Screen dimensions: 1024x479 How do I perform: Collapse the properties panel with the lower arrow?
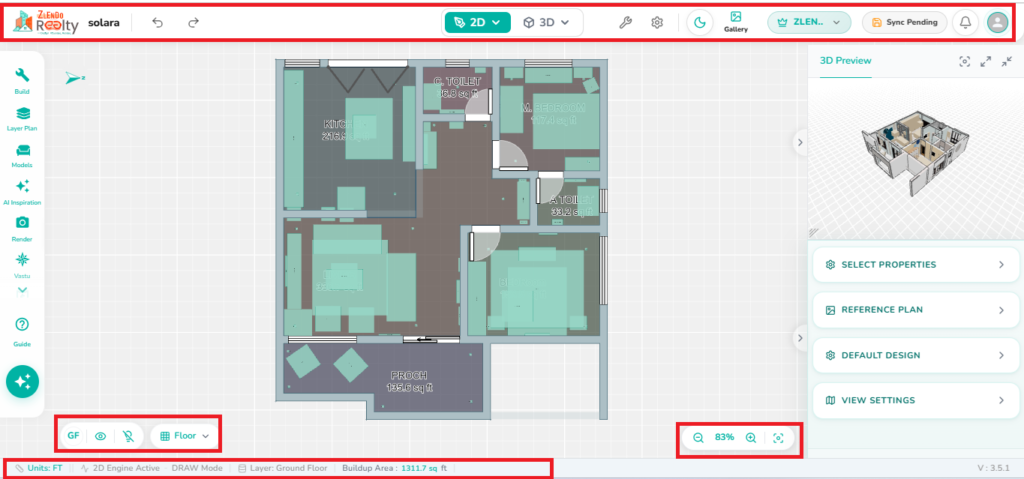[x=801, y=337]
